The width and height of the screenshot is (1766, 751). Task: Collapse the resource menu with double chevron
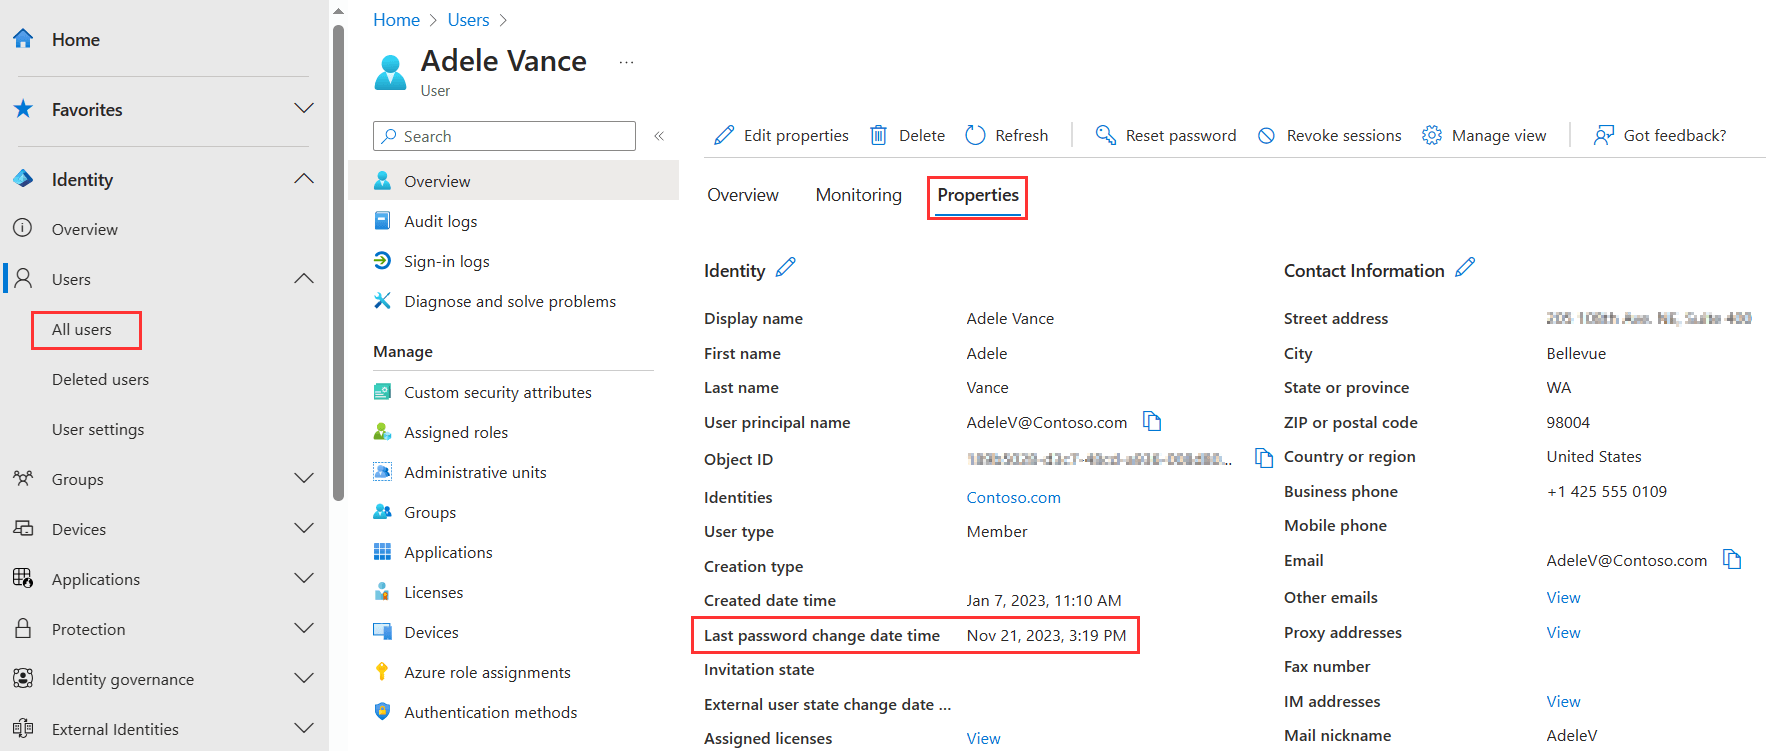(659, 136)
